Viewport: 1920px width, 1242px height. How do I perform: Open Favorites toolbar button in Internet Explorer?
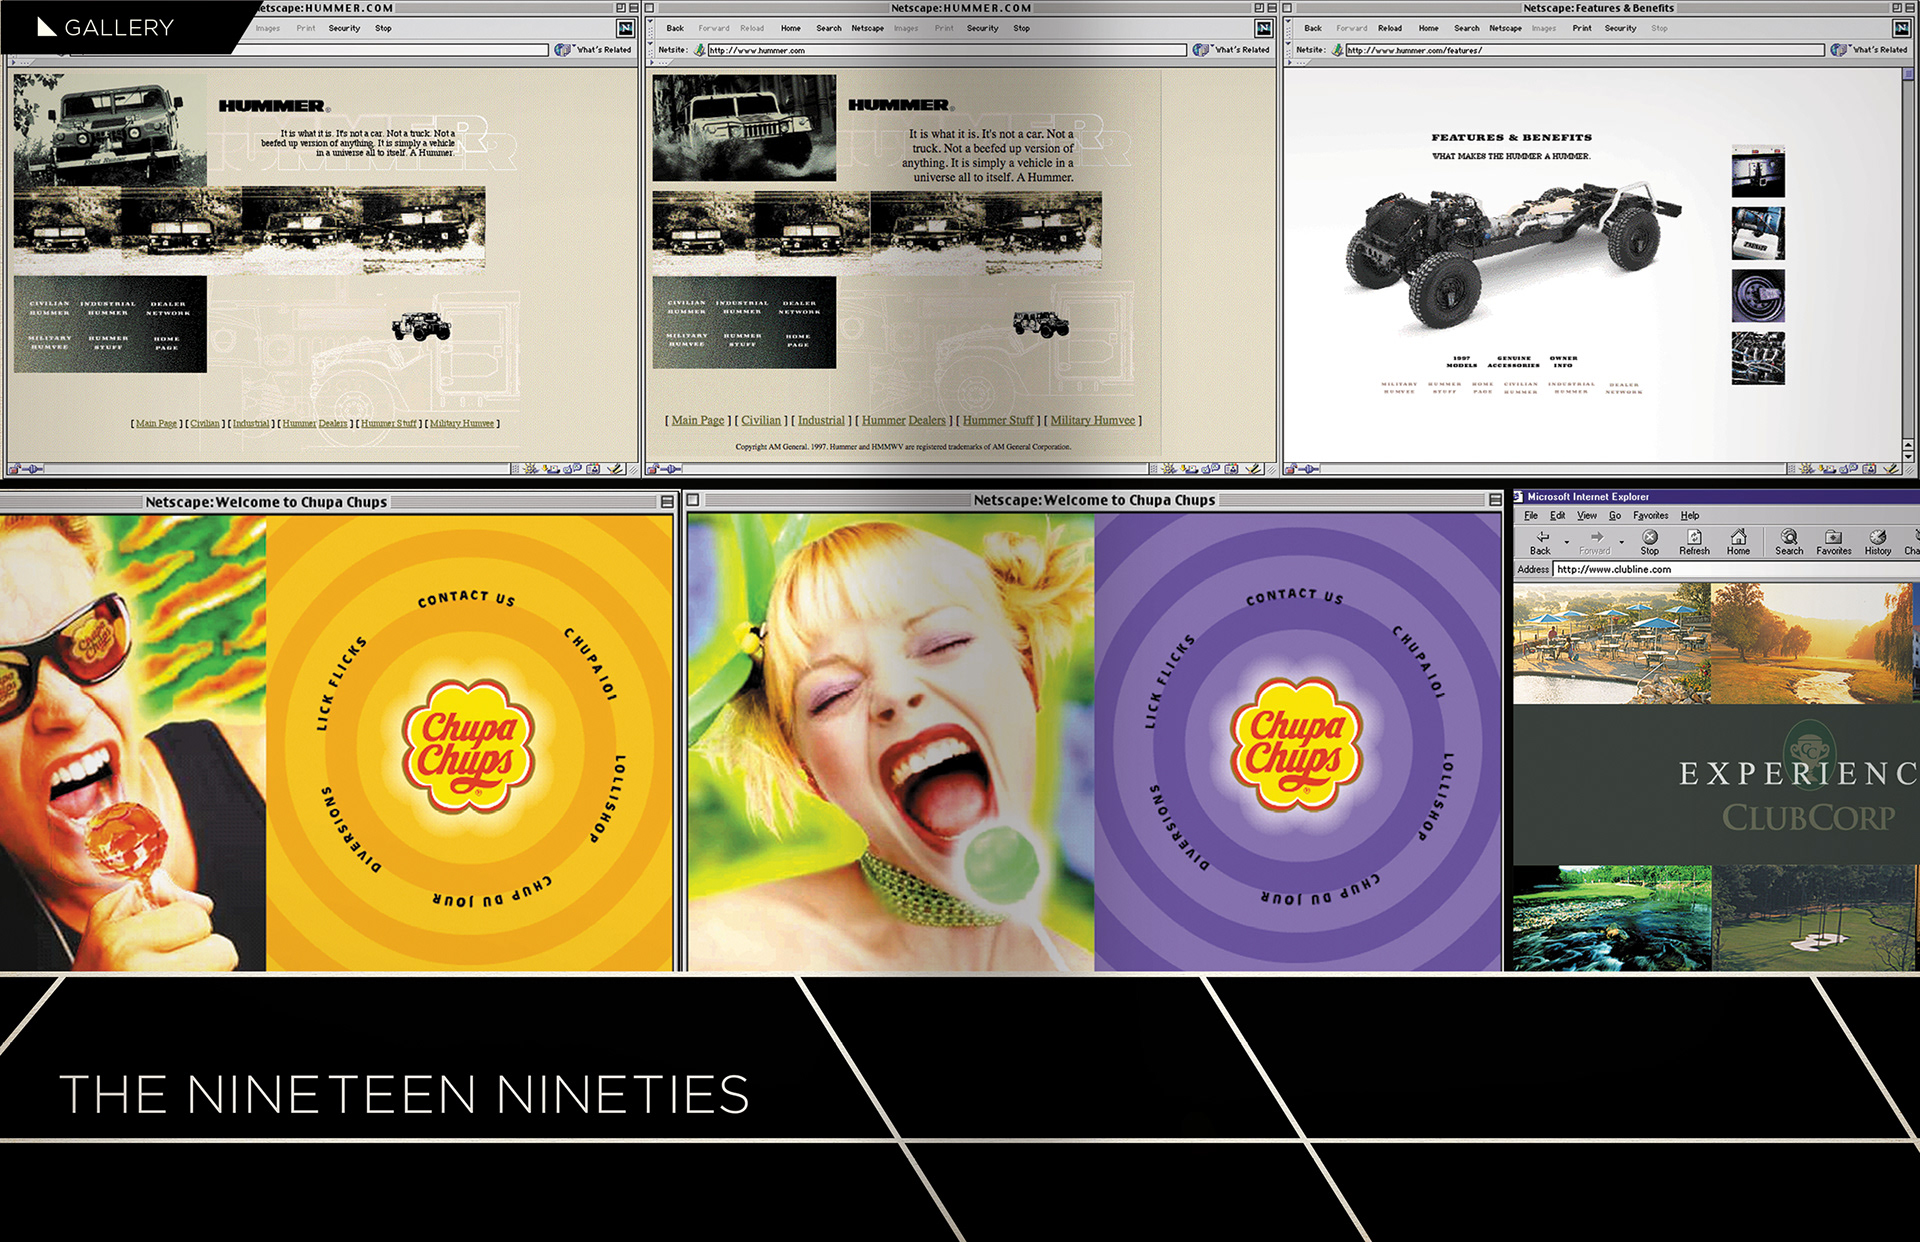tap(1833, 542)
